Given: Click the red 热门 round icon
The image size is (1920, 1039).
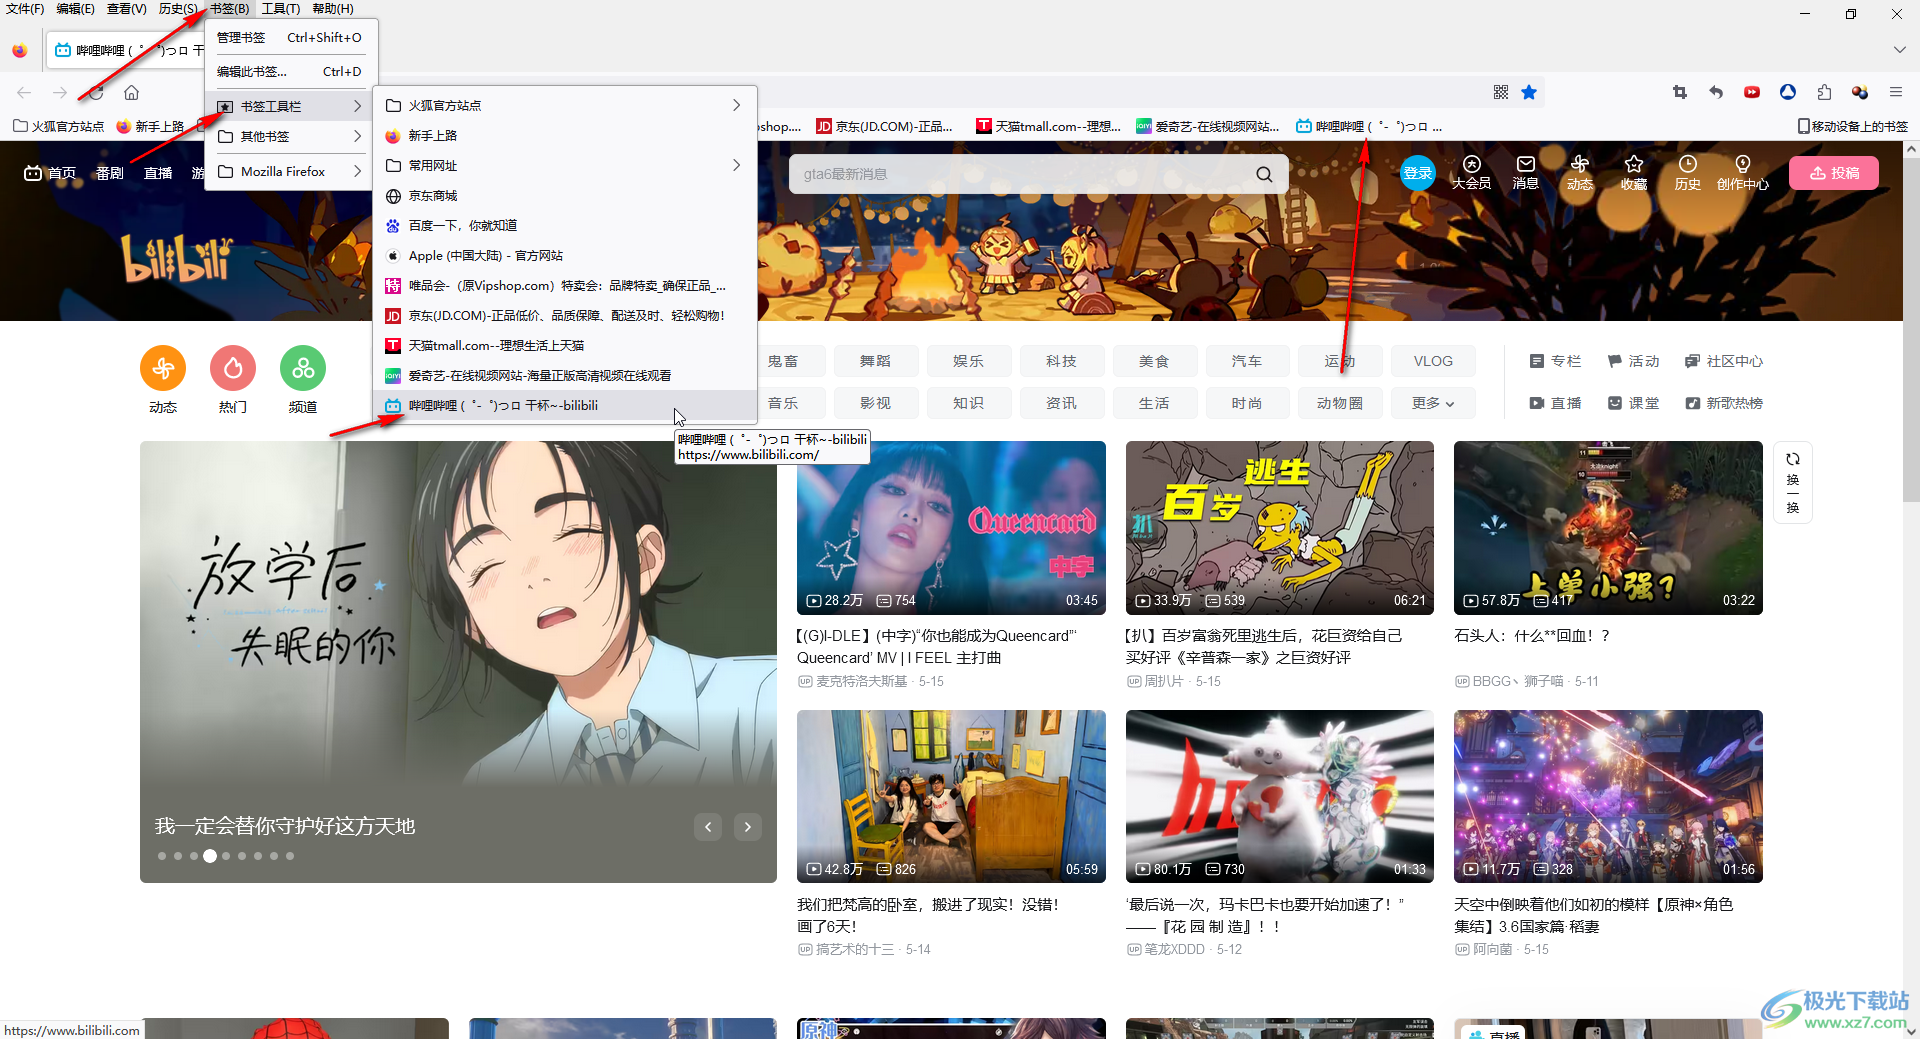Looking at the screenshot, I should pos(233,369).
